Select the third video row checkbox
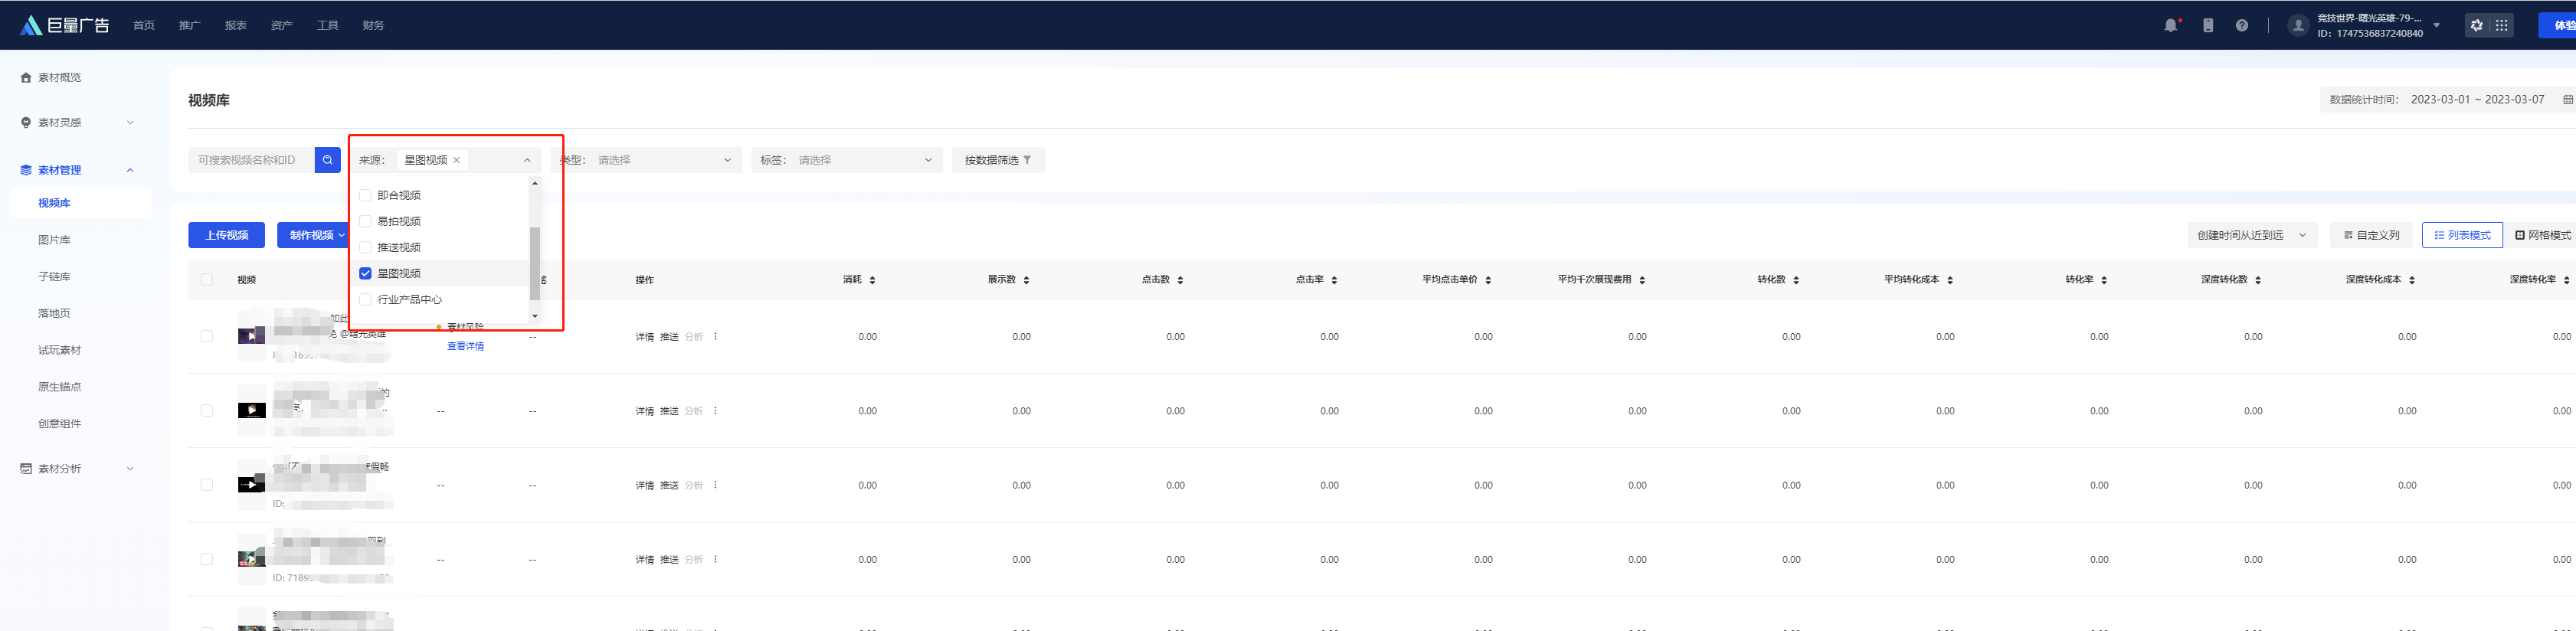 (207, 485)
